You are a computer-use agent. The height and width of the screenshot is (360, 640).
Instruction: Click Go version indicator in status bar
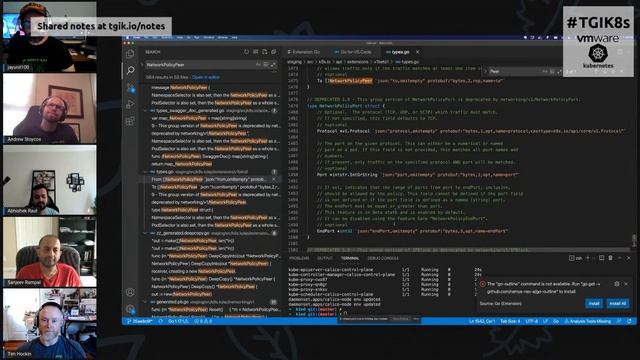click(178, 321)
